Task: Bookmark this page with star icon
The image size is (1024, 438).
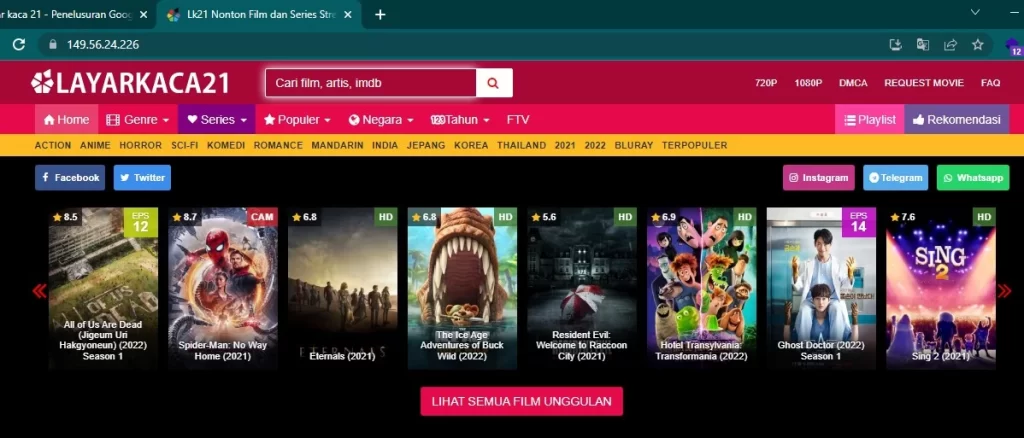Action: tap(978, 45)
